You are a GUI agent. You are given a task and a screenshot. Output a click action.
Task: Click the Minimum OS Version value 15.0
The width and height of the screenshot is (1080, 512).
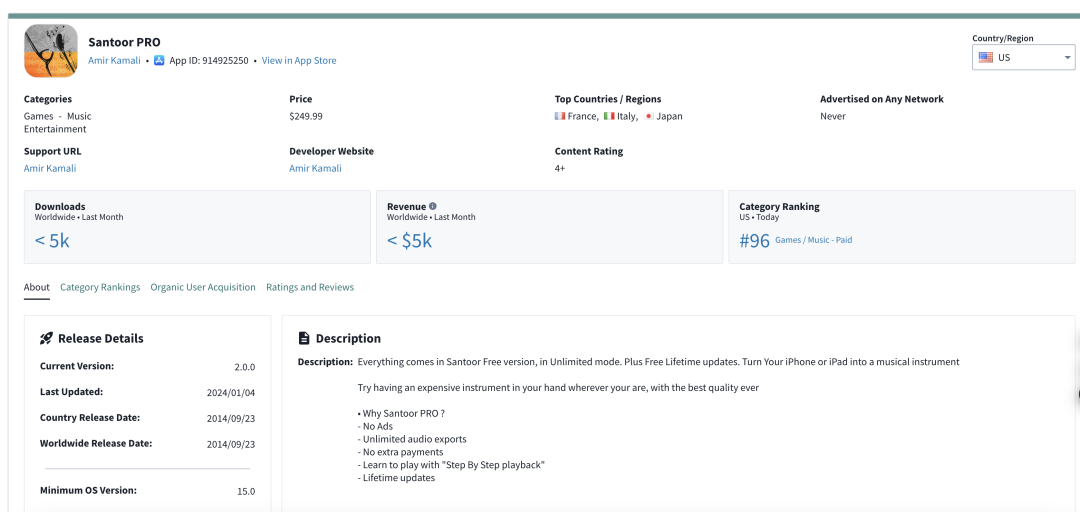(x=246, y=491)
